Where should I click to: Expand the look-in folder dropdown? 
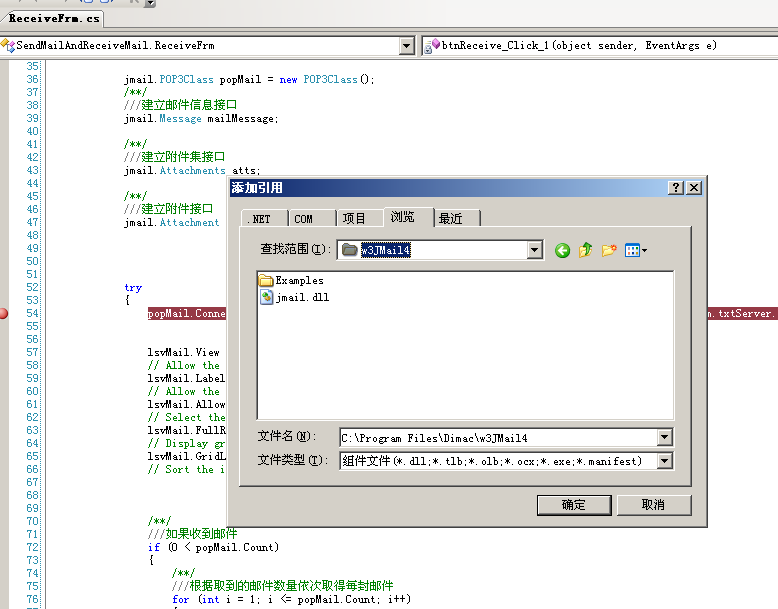click(x=535, y=250)
